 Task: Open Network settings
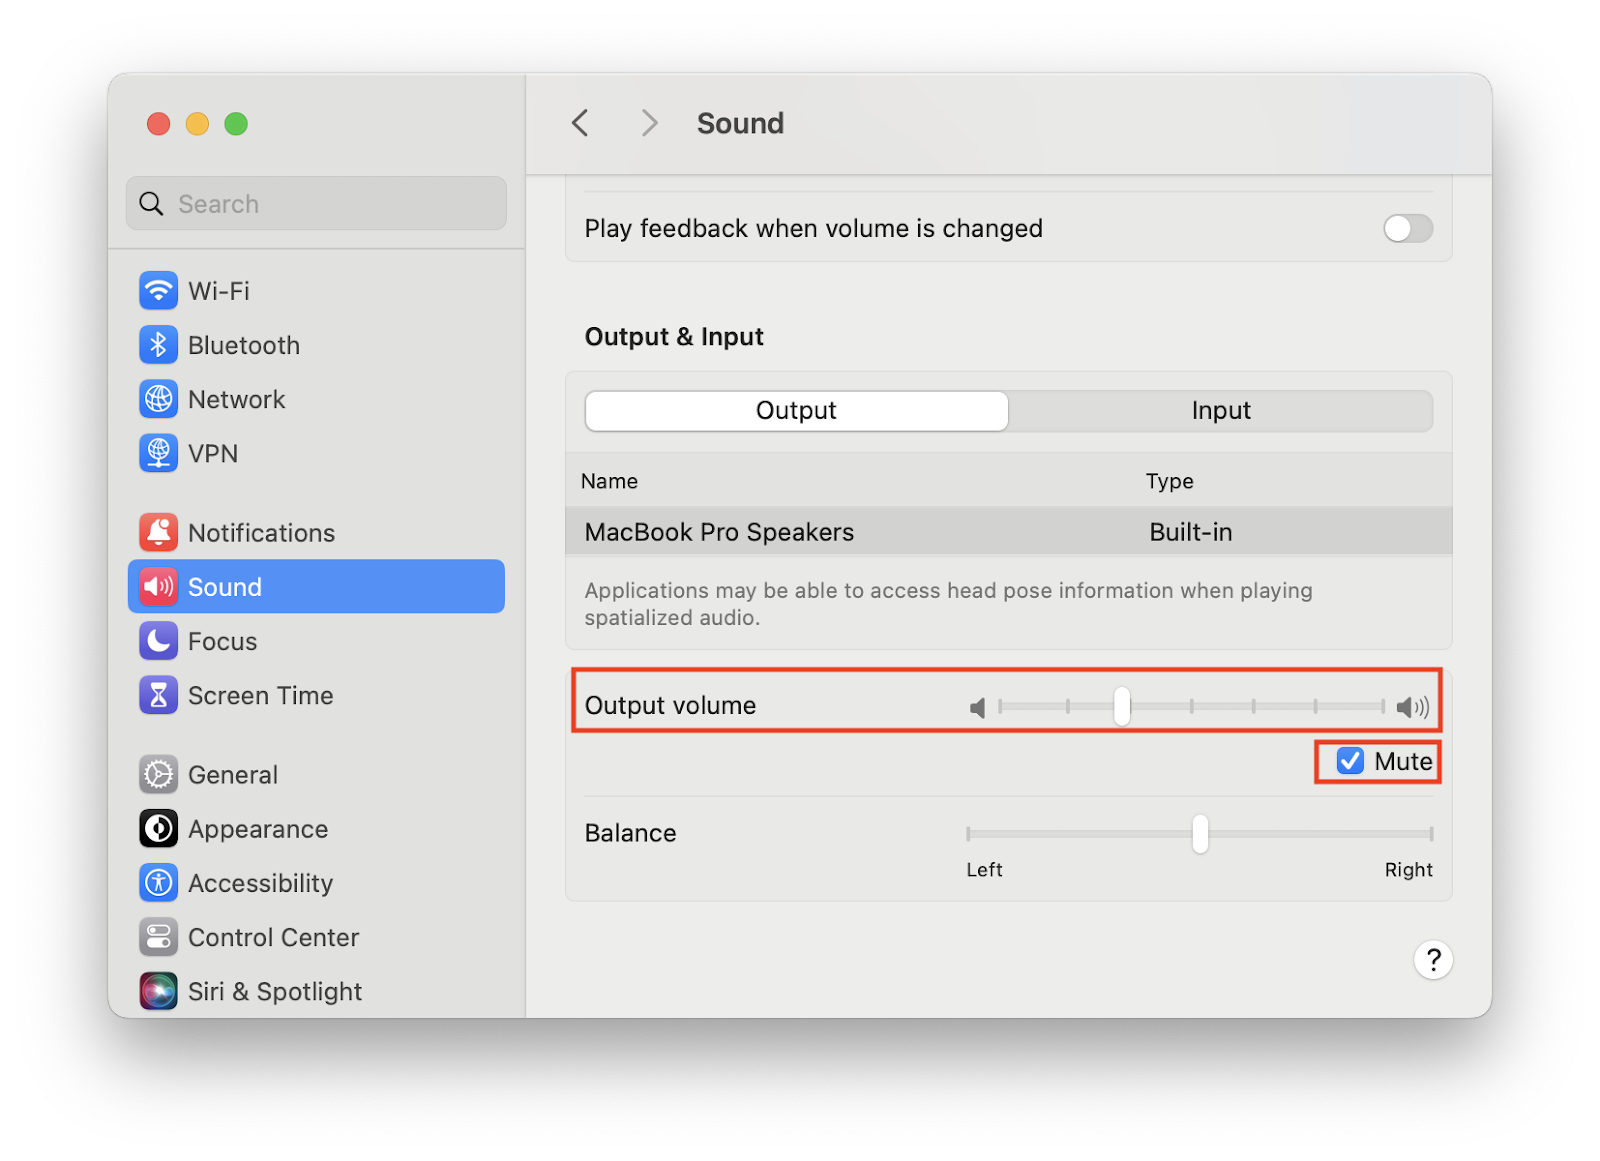click(236, 398)
